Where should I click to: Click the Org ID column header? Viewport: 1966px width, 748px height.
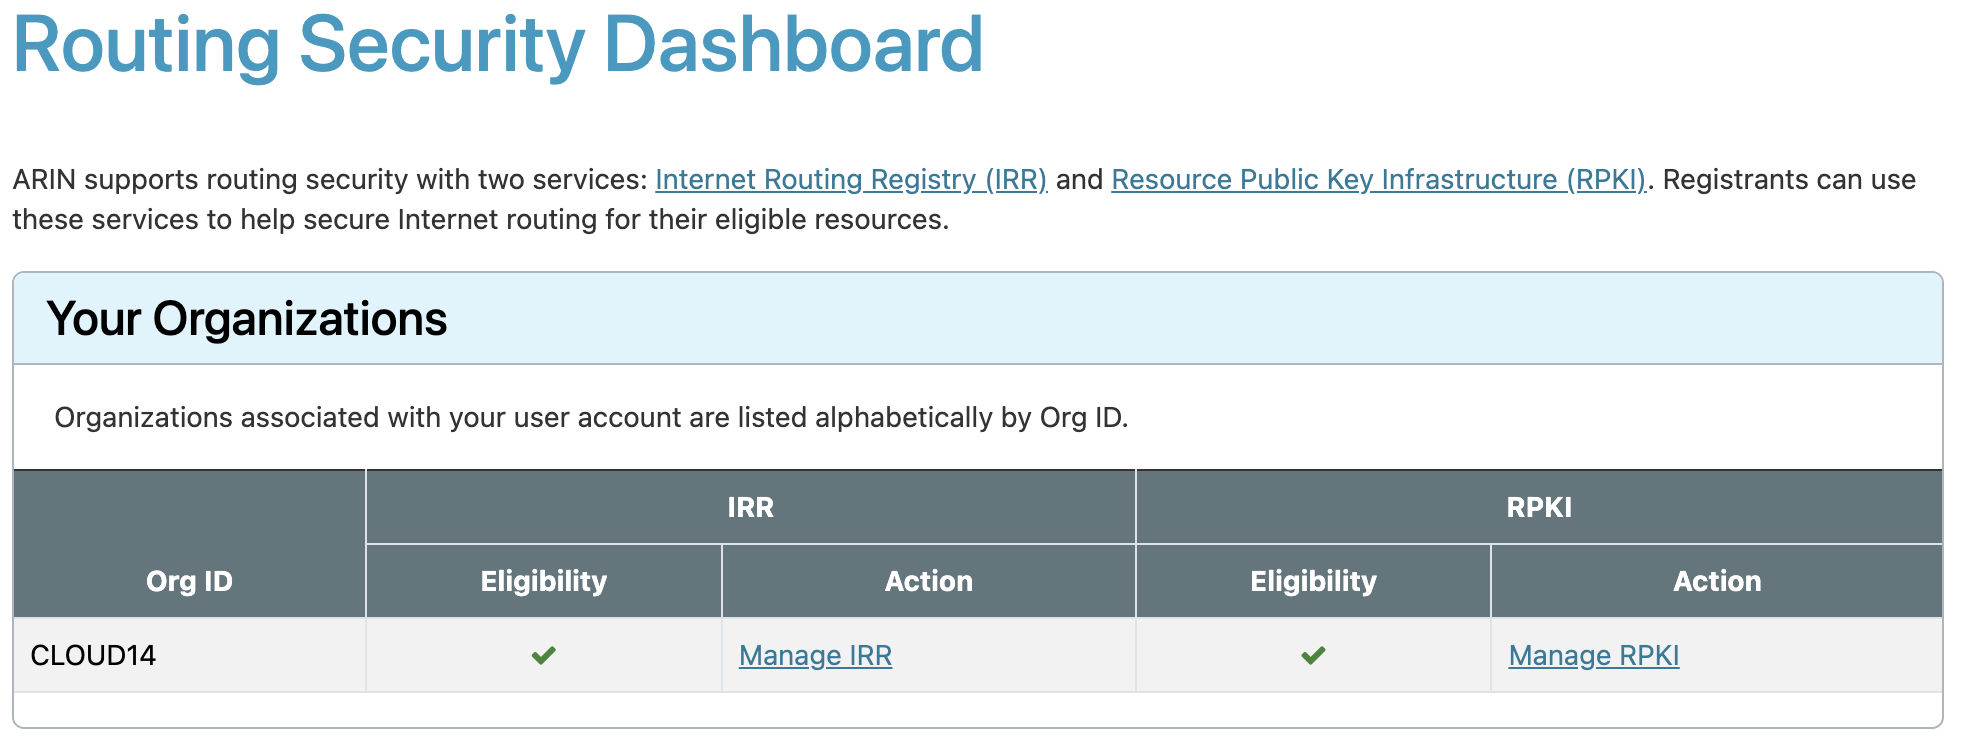[x=189, y=581]
